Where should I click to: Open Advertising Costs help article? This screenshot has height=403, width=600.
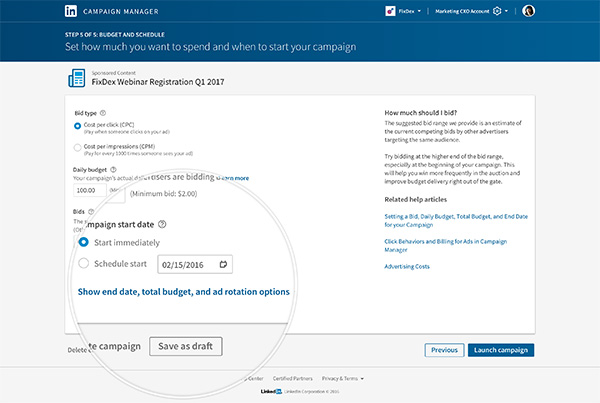coord(407,267)
